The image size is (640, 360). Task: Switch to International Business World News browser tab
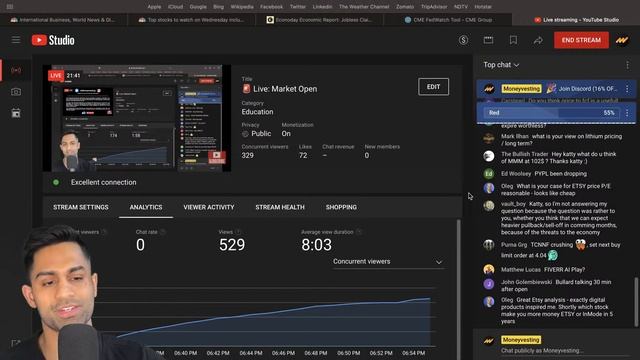pos(64,20)
